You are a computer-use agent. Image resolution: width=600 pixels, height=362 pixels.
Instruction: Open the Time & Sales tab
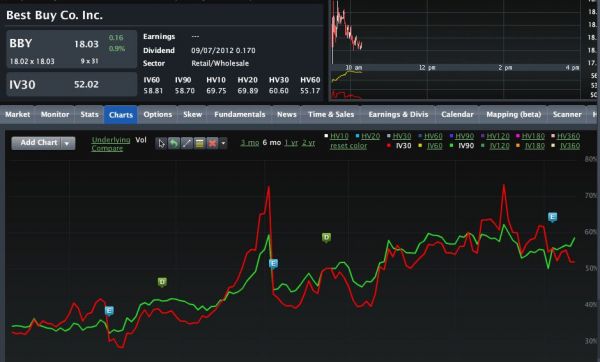(331, 114)
